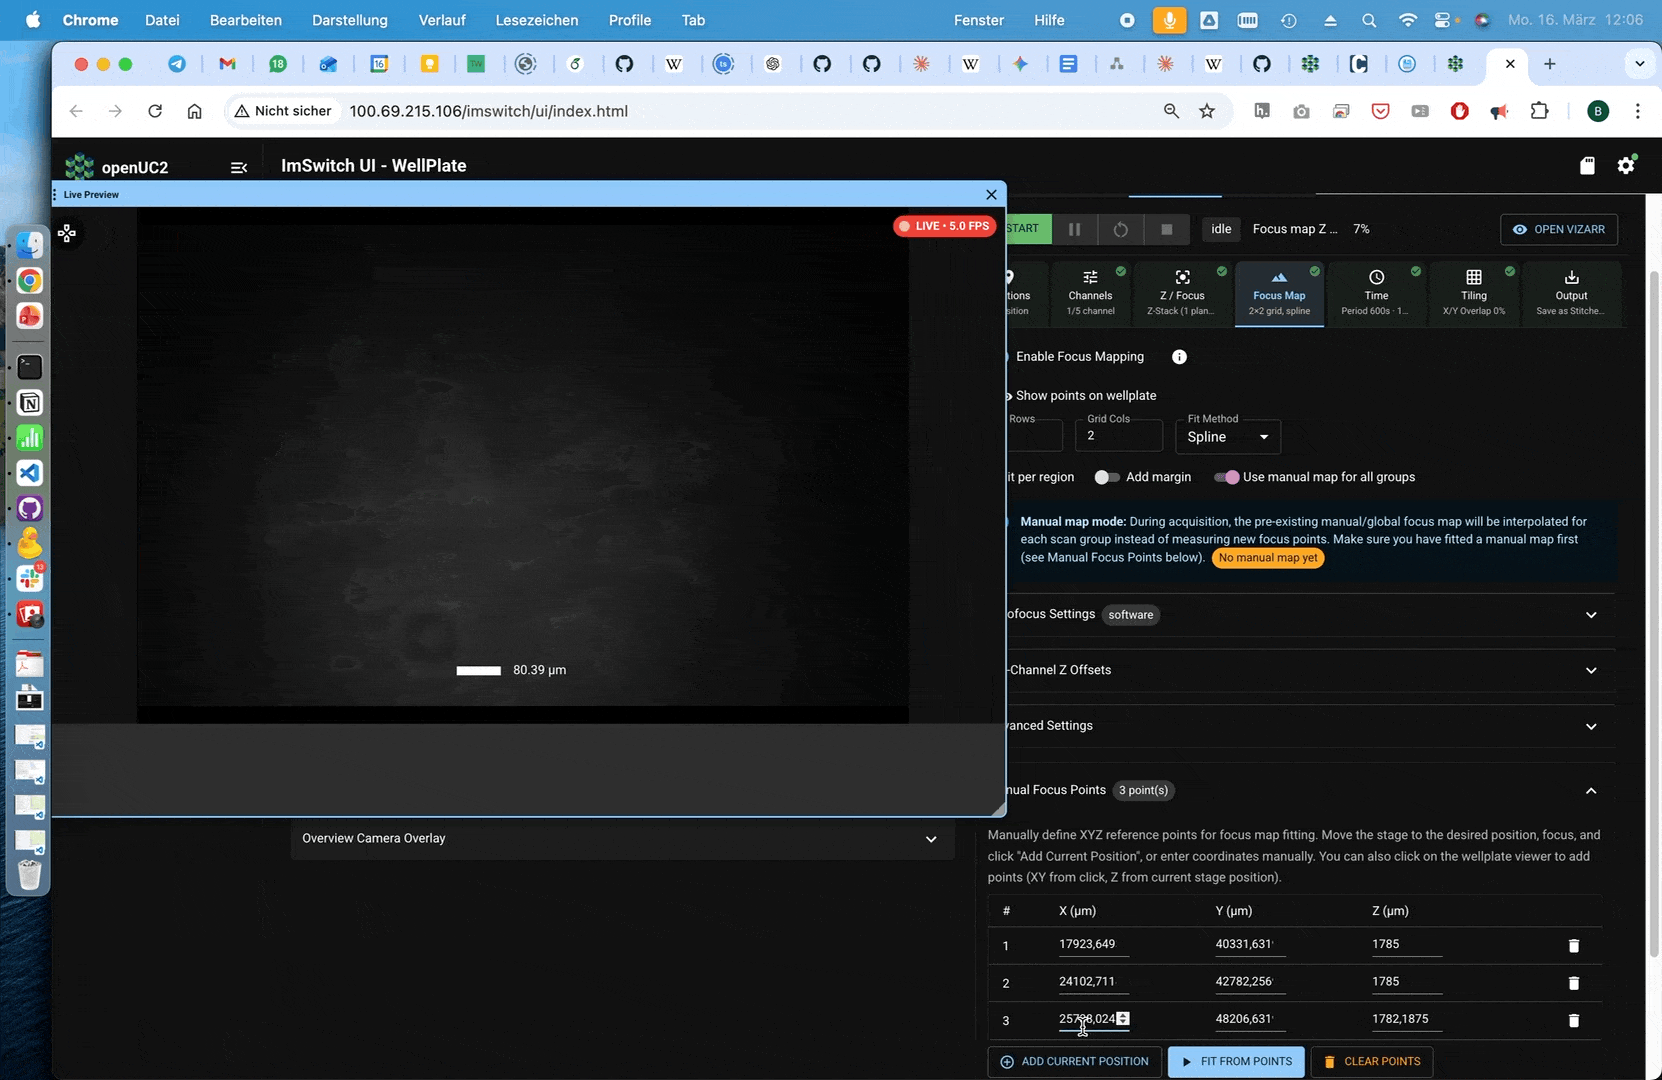Click the FIT FROM POINTS button

[1236, 1061]
